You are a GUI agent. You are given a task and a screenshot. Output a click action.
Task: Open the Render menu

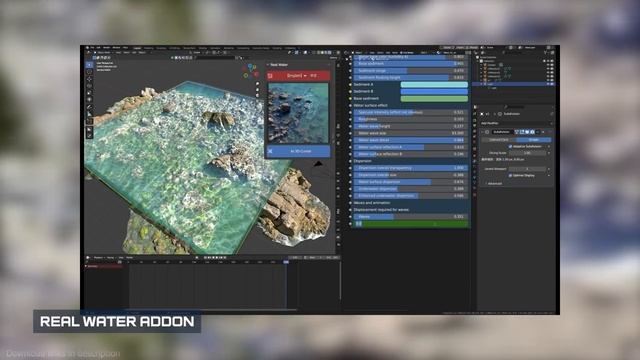[107, 48]
